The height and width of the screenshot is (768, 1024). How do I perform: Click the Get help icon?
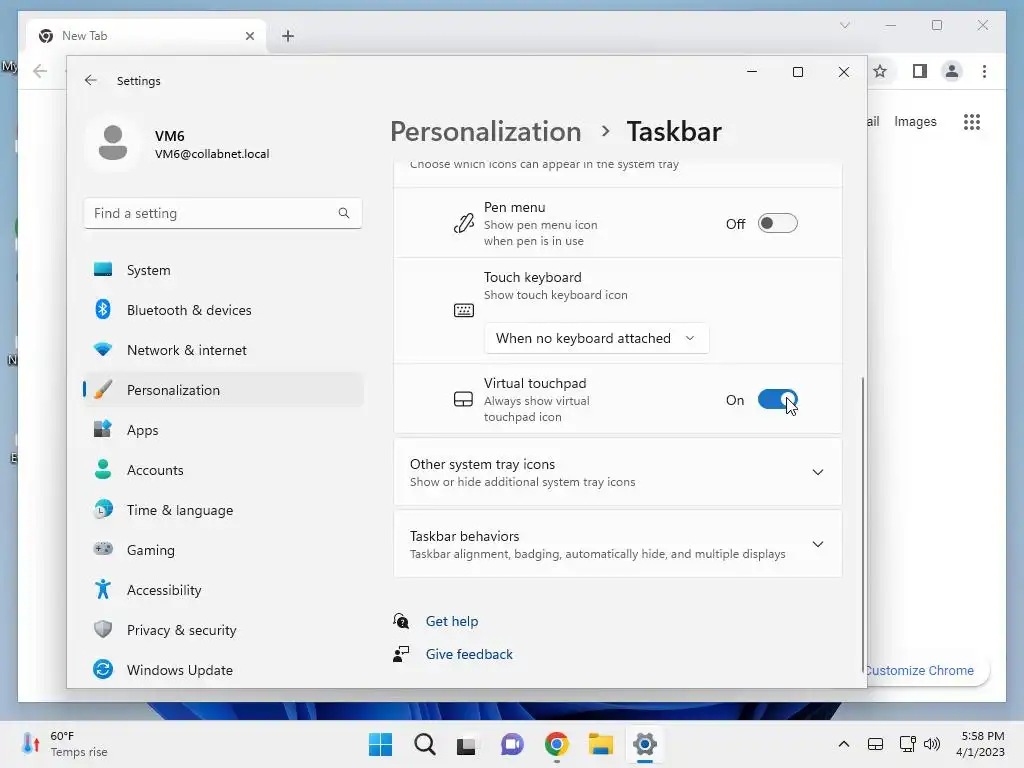[x=401, y=620]
